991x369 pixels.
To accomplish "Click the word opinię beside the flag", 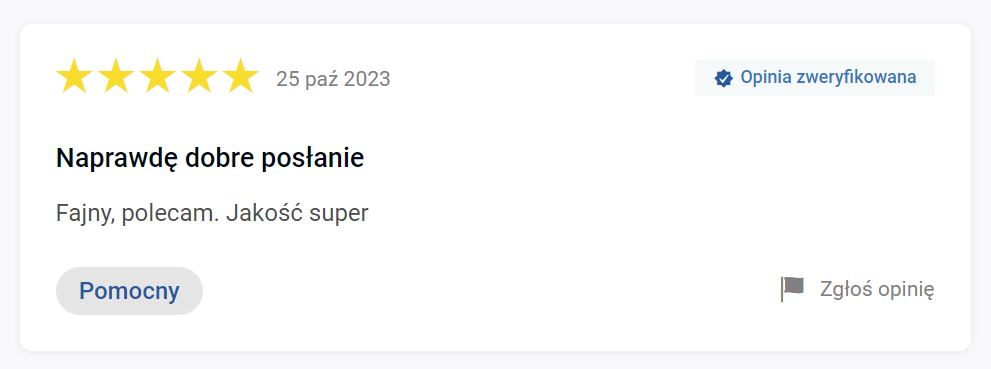I will coord(906,291).
